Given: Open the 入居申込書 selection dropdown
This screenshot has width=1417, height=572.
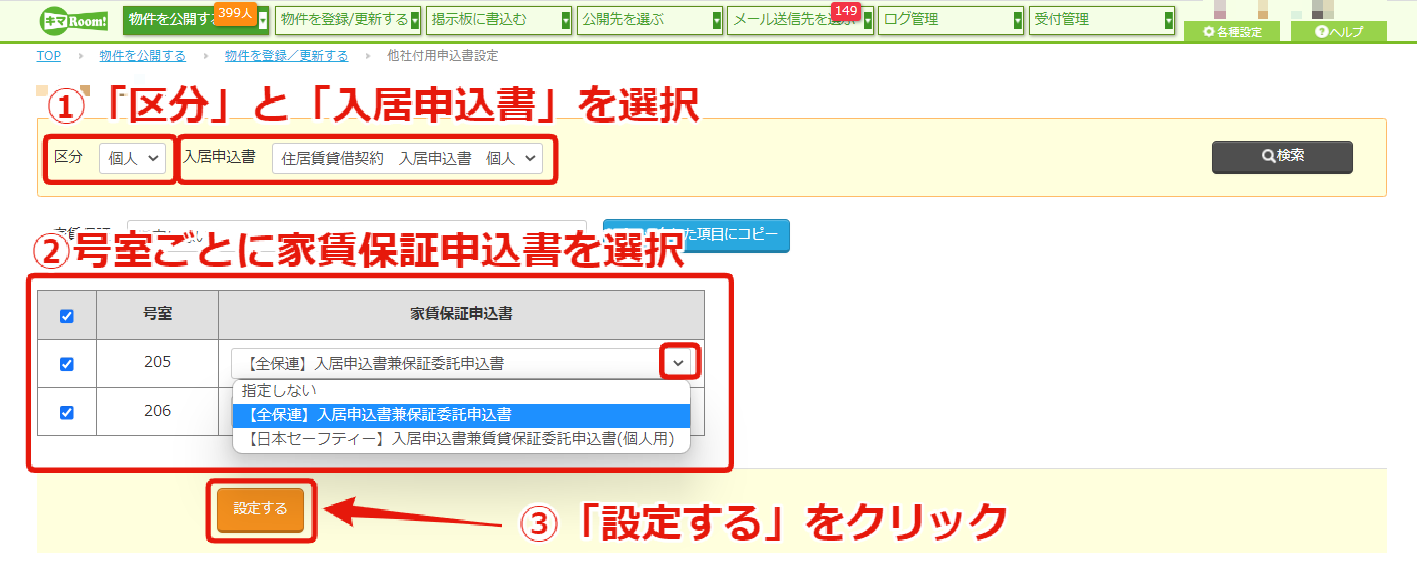Looking at the screenshot, I should pos(407,158).
